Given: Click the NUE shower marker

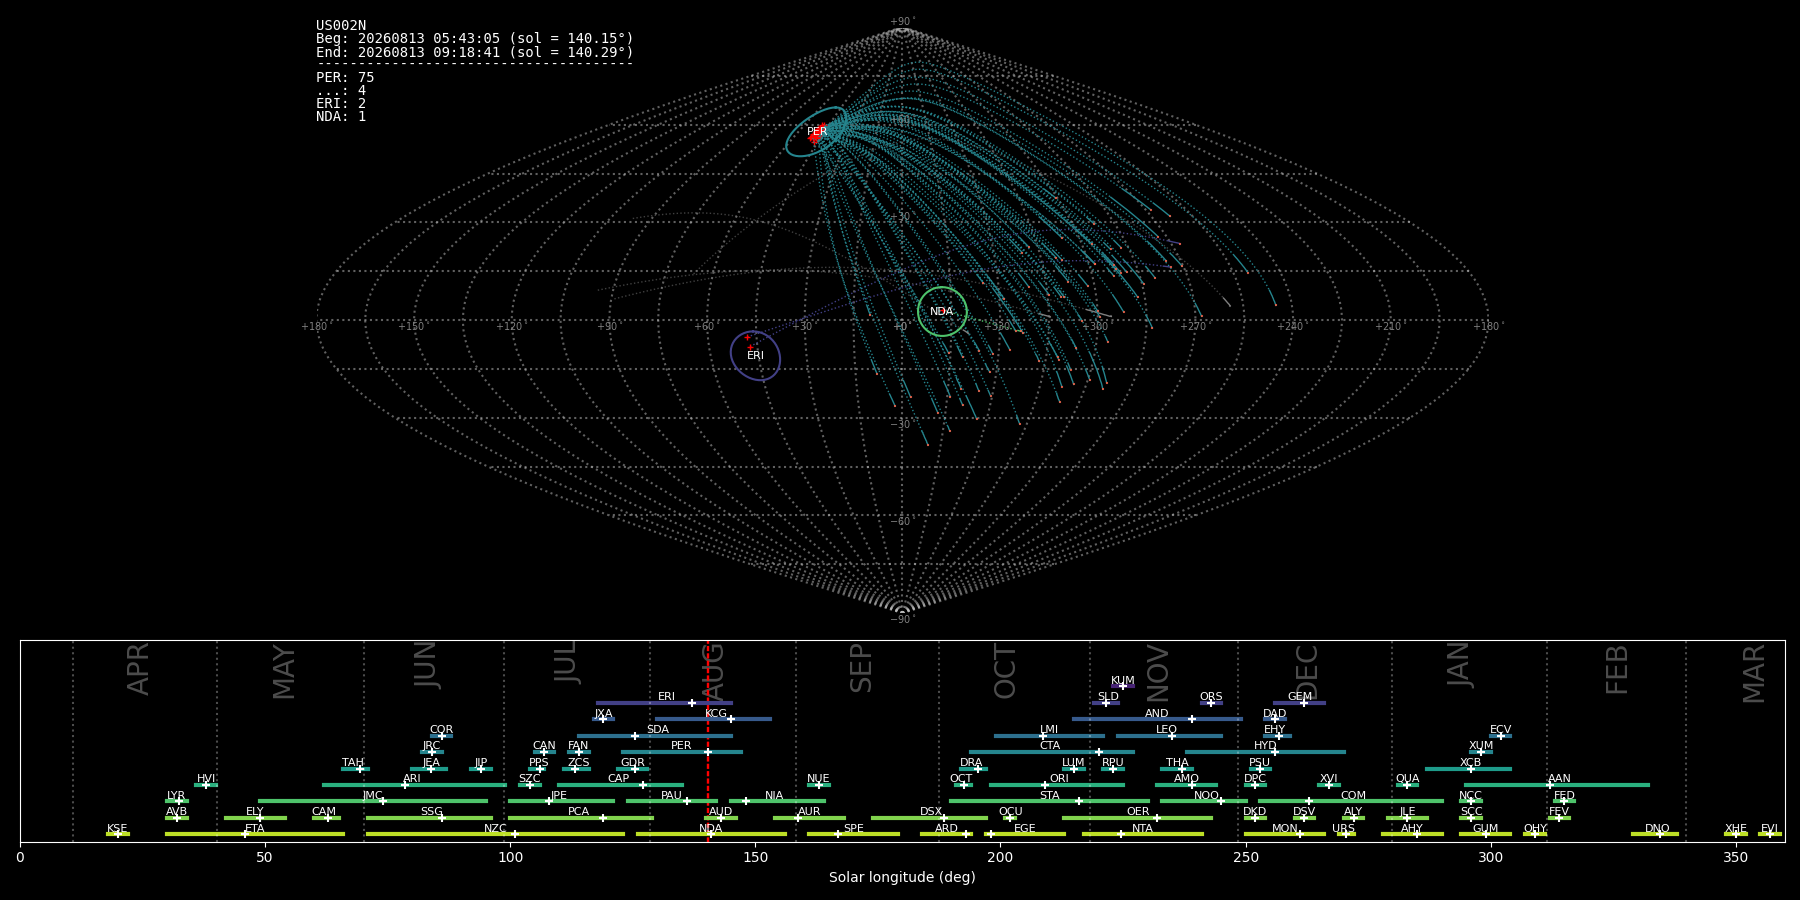Looking at the screenshot, I should point(819,785).
